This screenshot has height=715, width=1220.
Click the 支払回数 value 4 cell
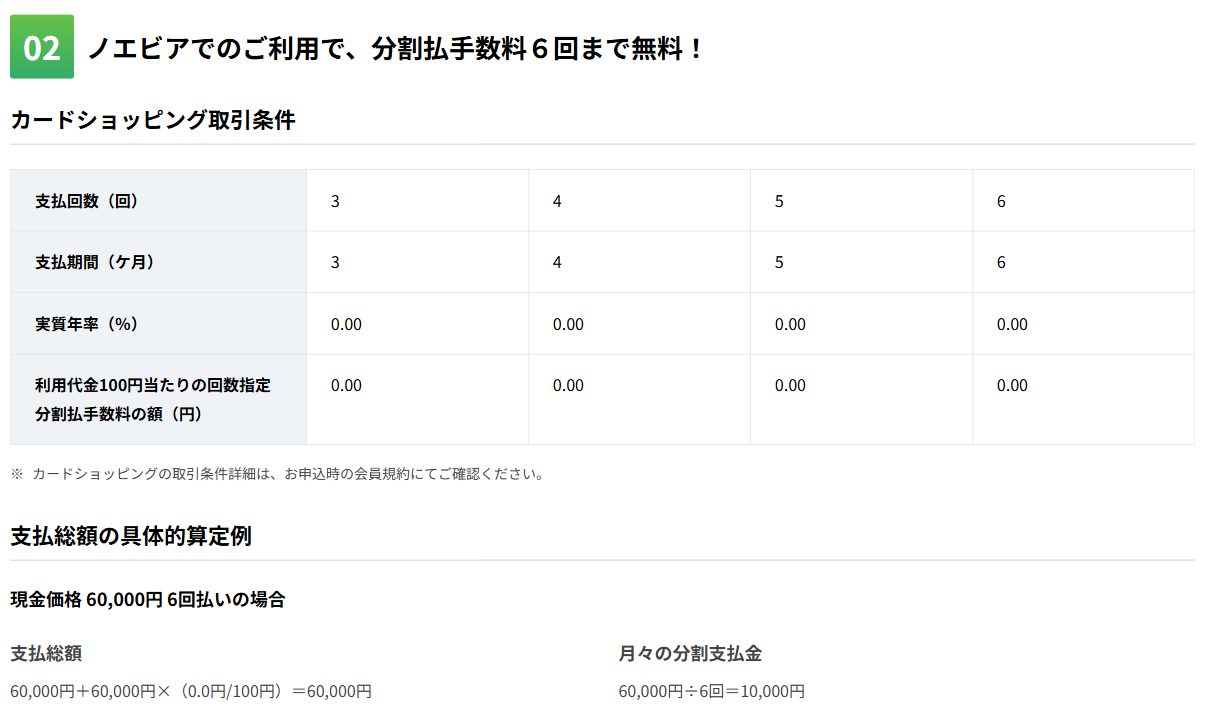click(x=640, y=201)
